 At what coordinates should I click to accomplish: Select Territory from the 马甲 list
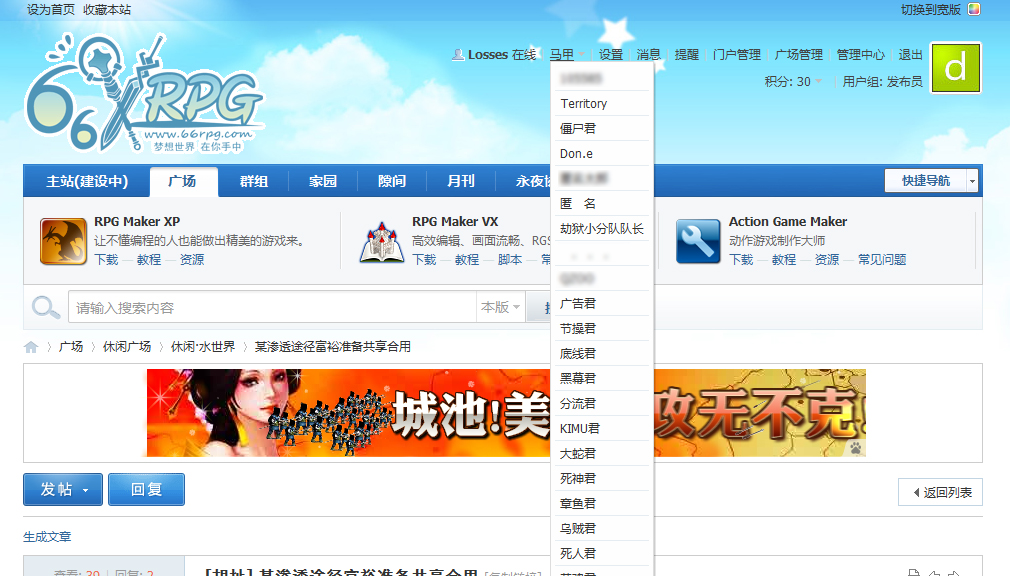602,104
